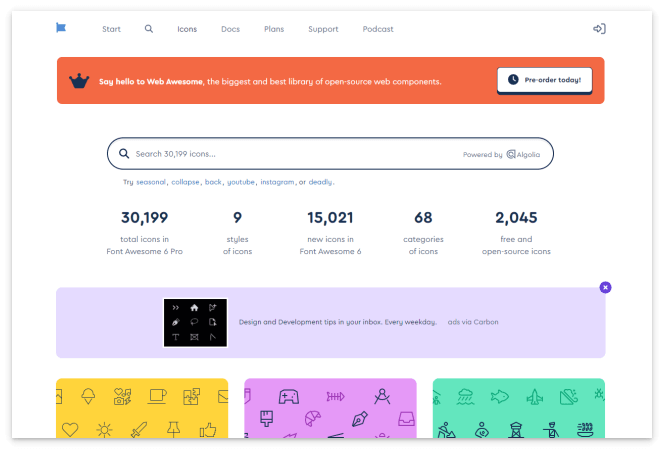Click the inbox tray icon on the pink card
Image resolution: width=664 pixels, height=451 pixels.
tap(406, 419)
